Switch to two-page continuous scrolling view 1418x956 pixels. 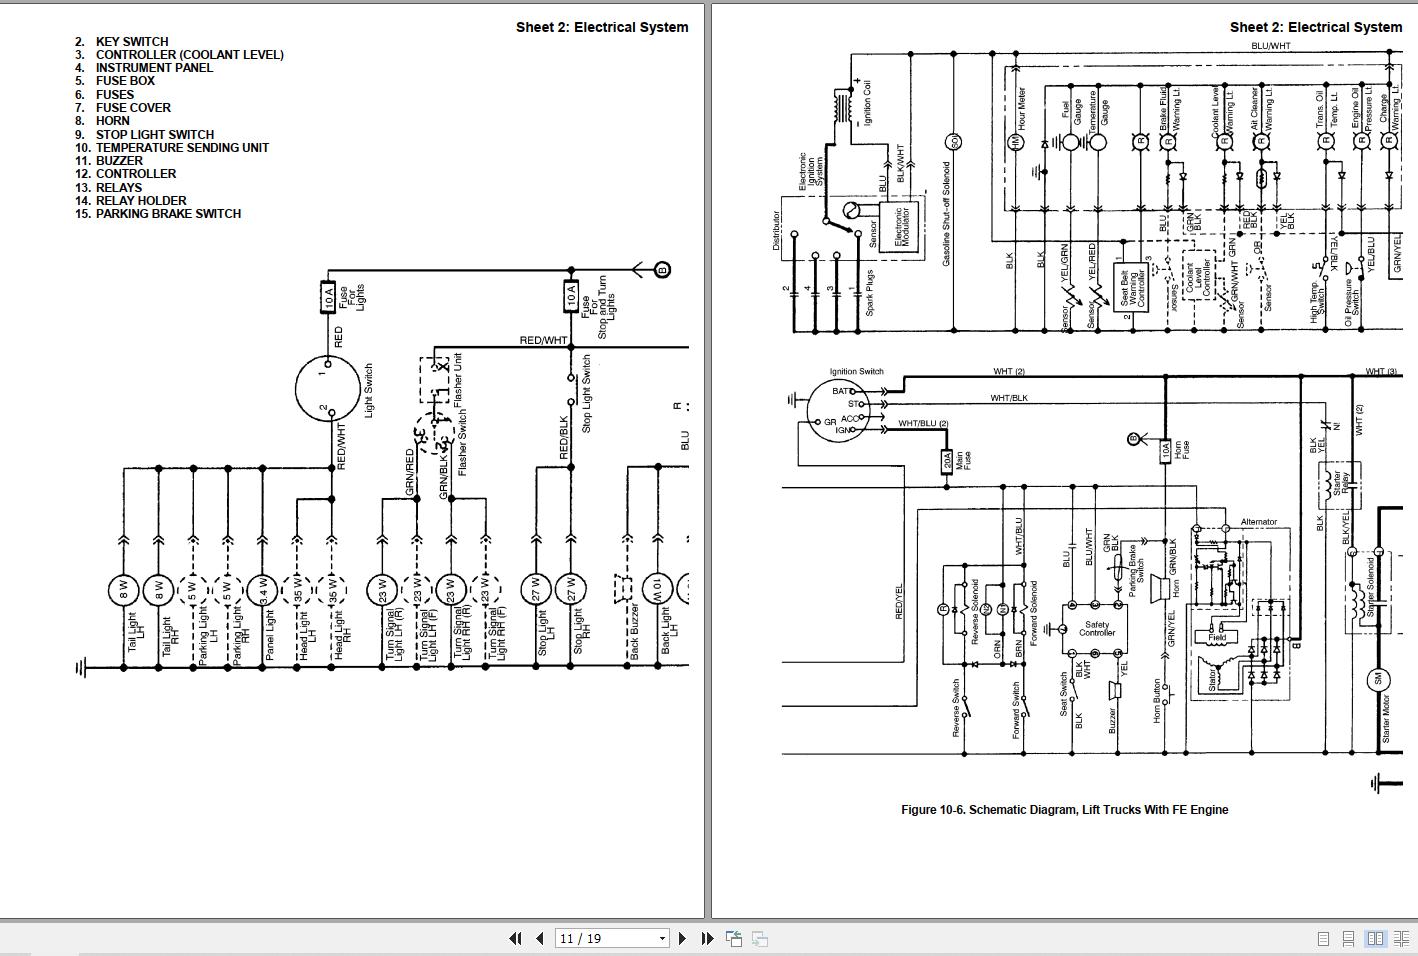click(1401, 938)
